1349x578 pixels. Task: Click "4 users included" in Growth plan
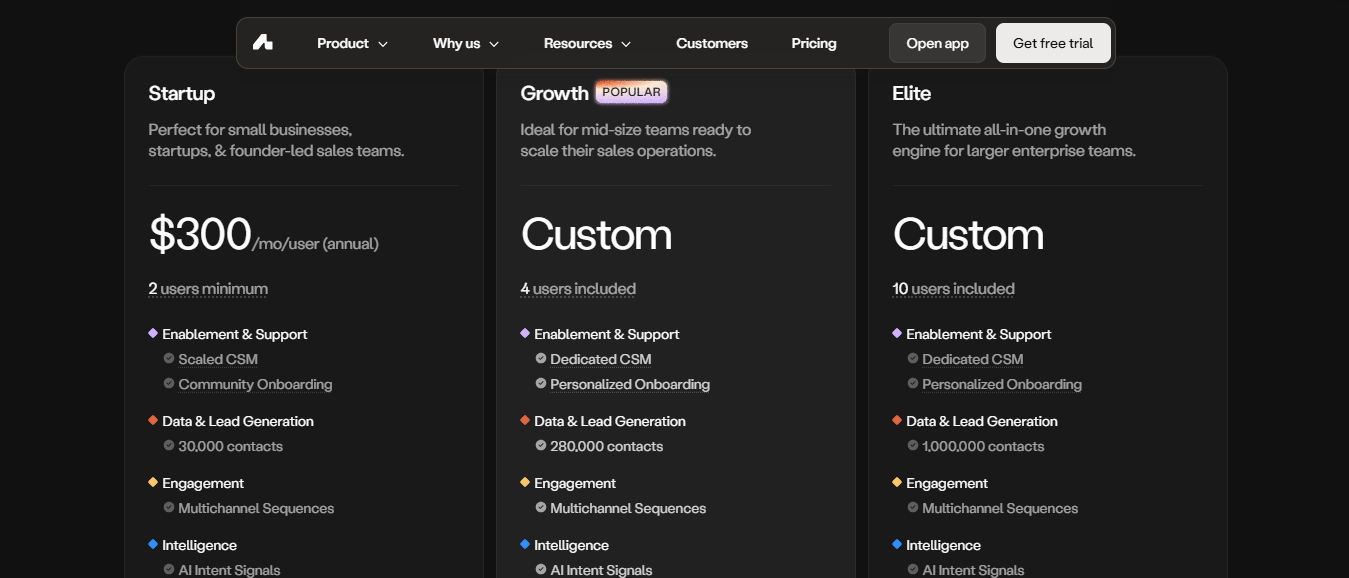[578, 289]
